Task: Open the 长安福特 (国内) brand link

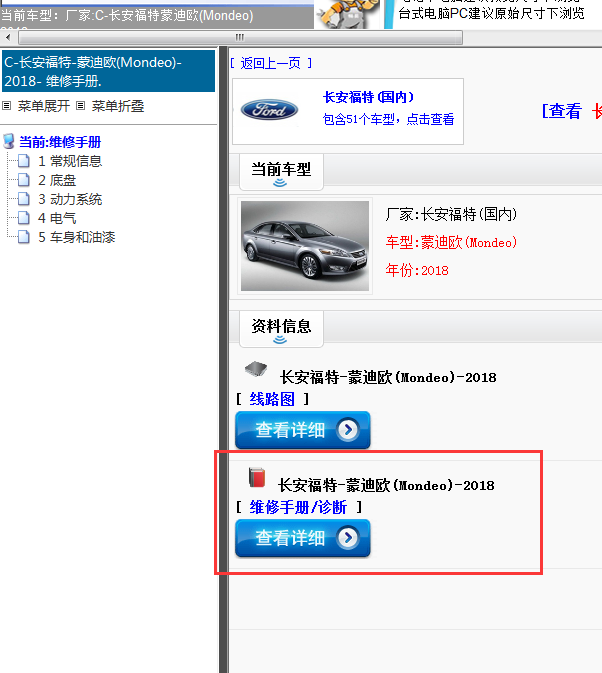Action: 368,97
